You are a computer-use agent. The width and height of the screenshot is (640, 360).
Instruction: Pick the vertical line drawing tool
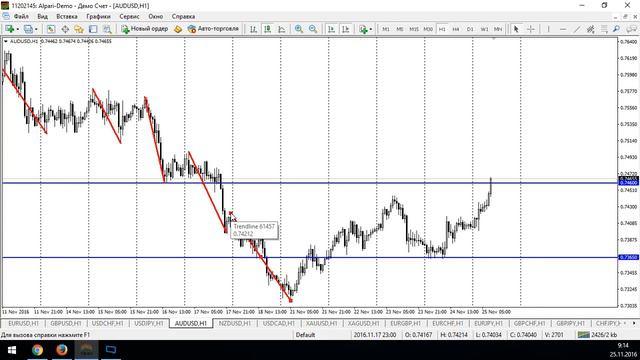tap(549, 29)
